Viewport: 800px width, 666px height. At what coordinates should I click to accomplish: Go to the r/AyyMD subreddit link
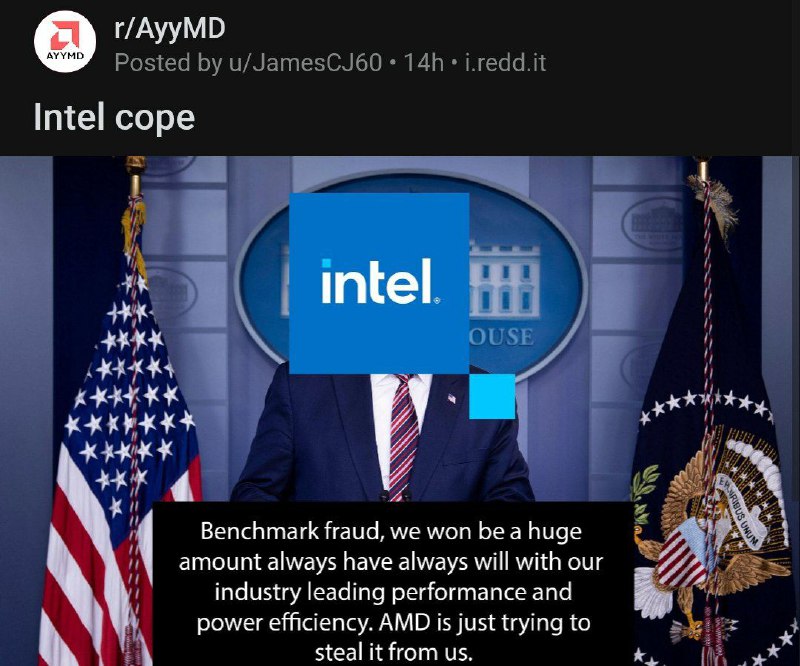[x=169, y=29]
